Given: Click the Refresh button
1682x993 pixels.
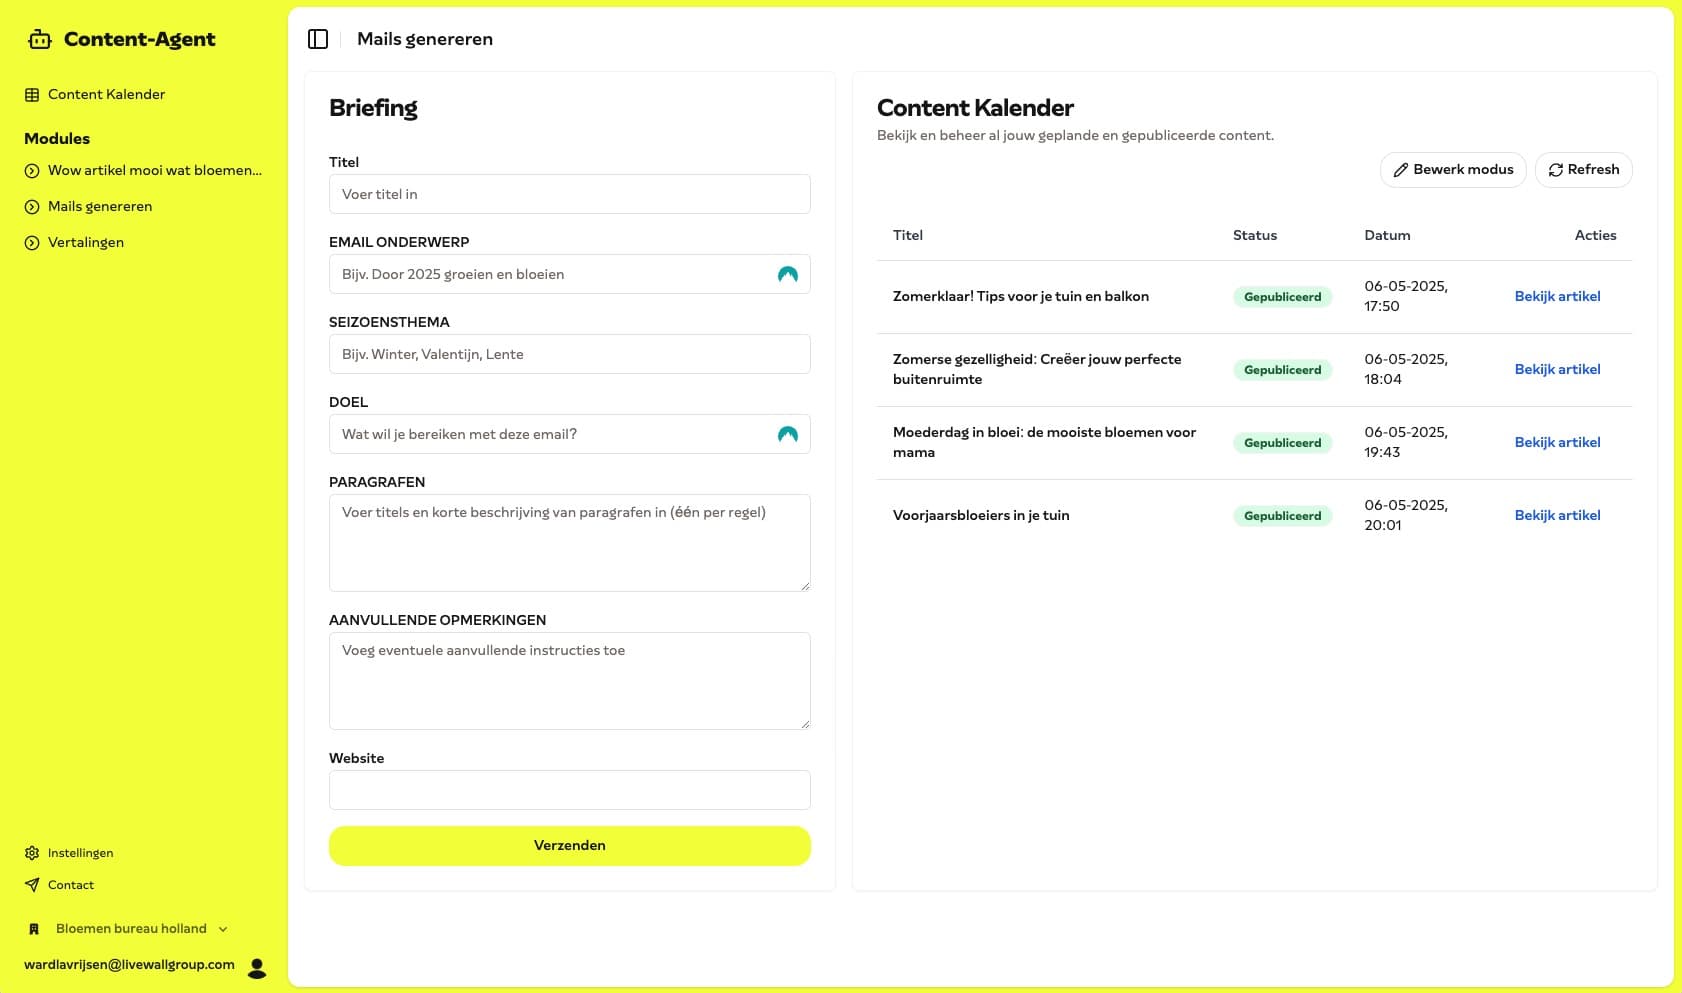Looking at the screenshot, I should tap(1583, 170).
